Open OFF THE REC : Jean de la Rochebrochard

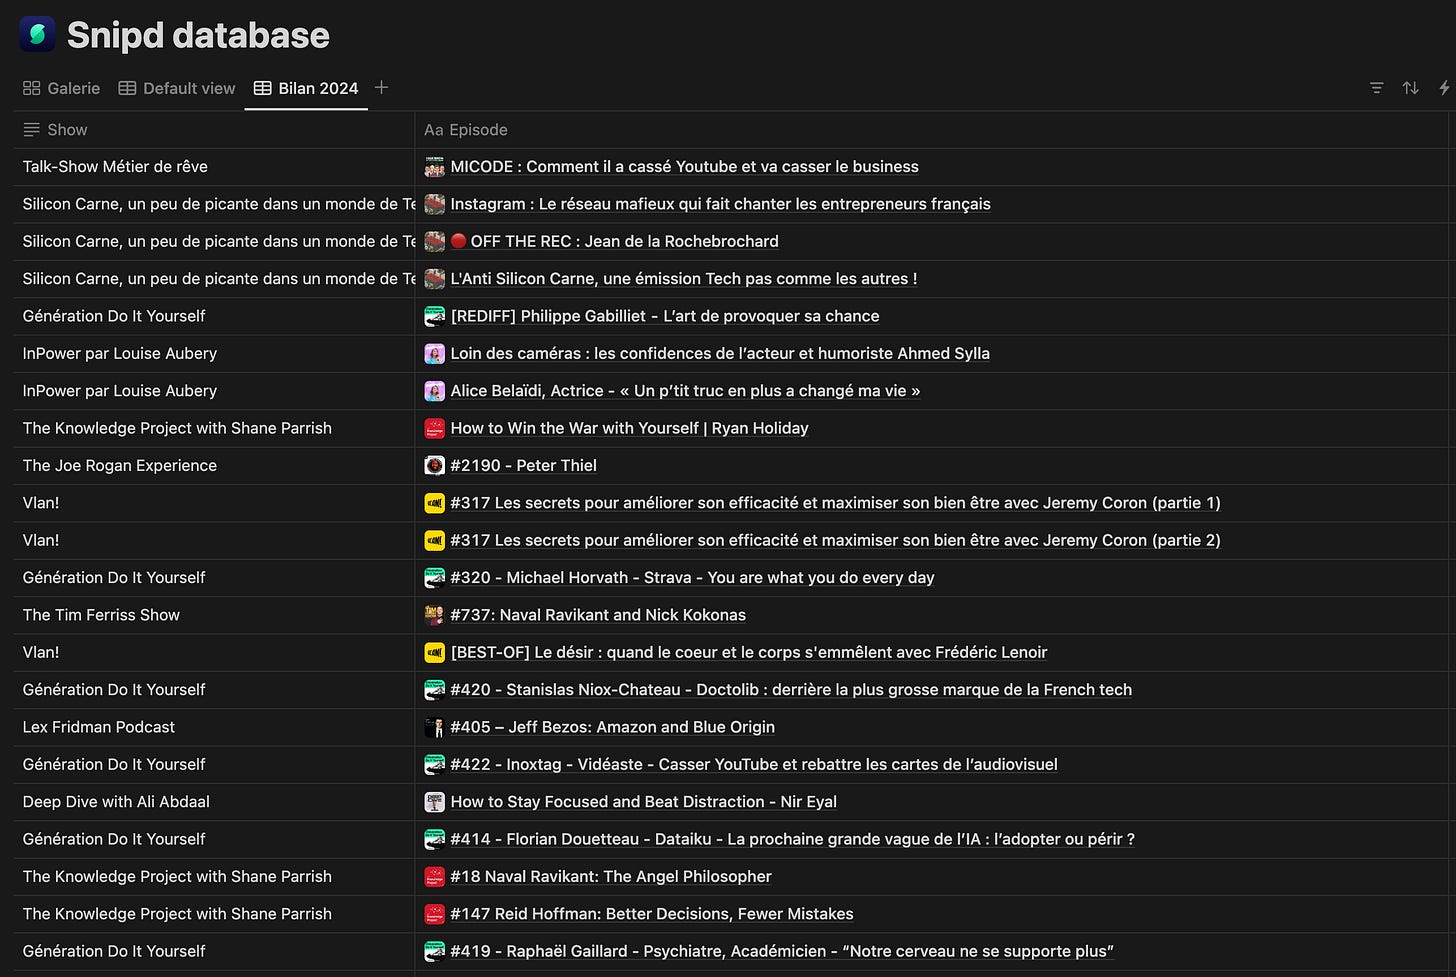click(x=615, y=241)
